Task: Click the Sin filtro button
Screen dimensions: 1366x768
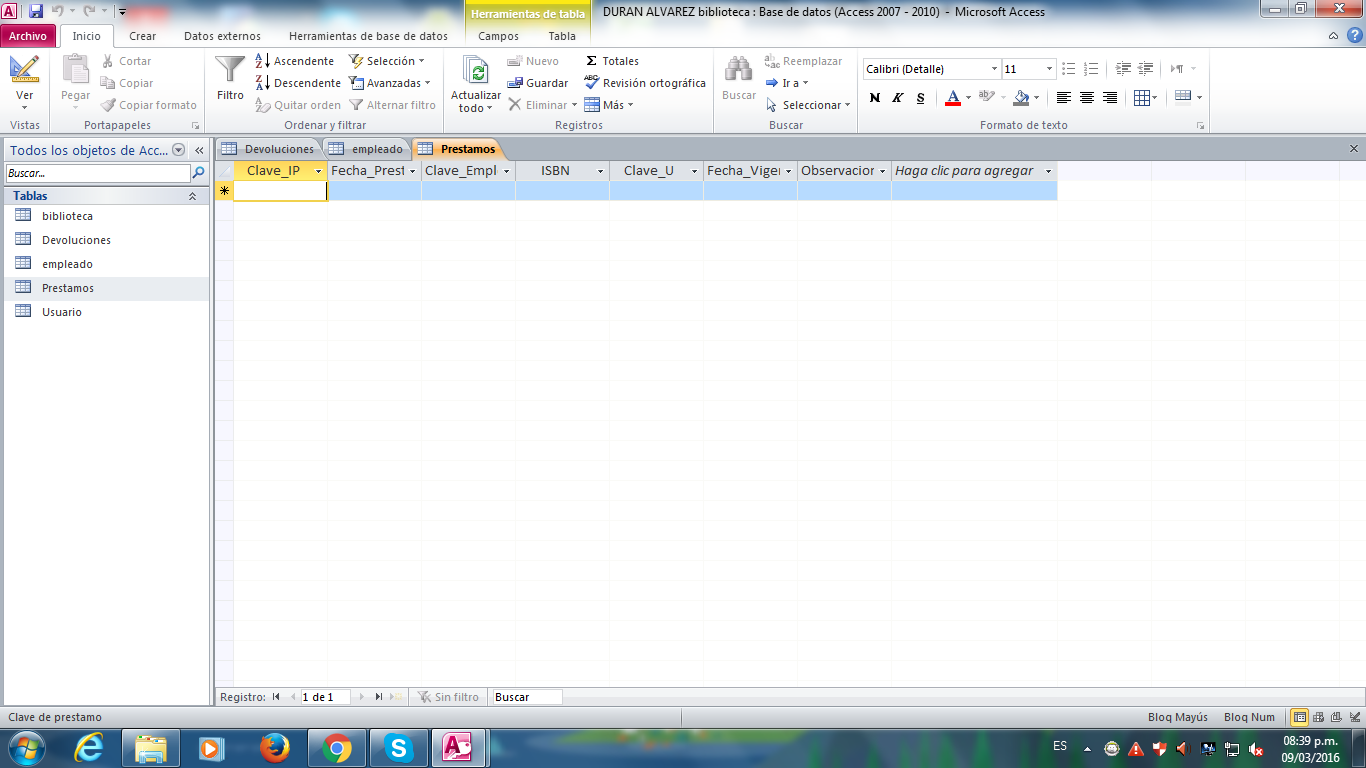Action: pyautogui.click(x=448, y=697)
